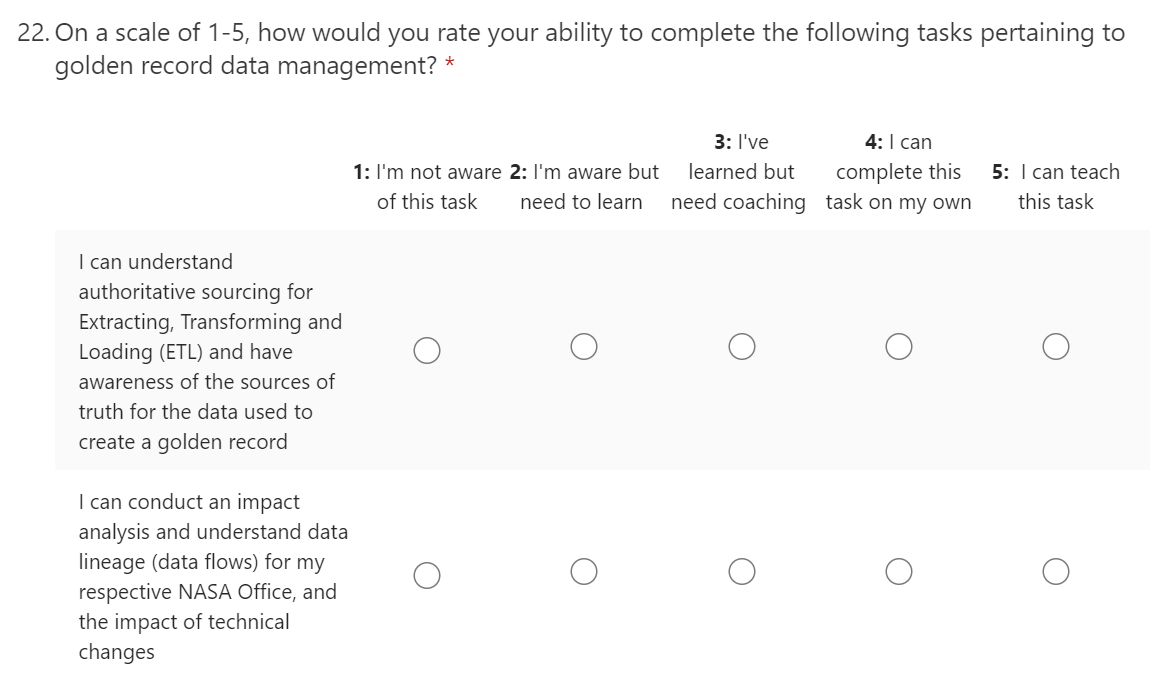Click the "1: I'm not aware" column header

427,187
